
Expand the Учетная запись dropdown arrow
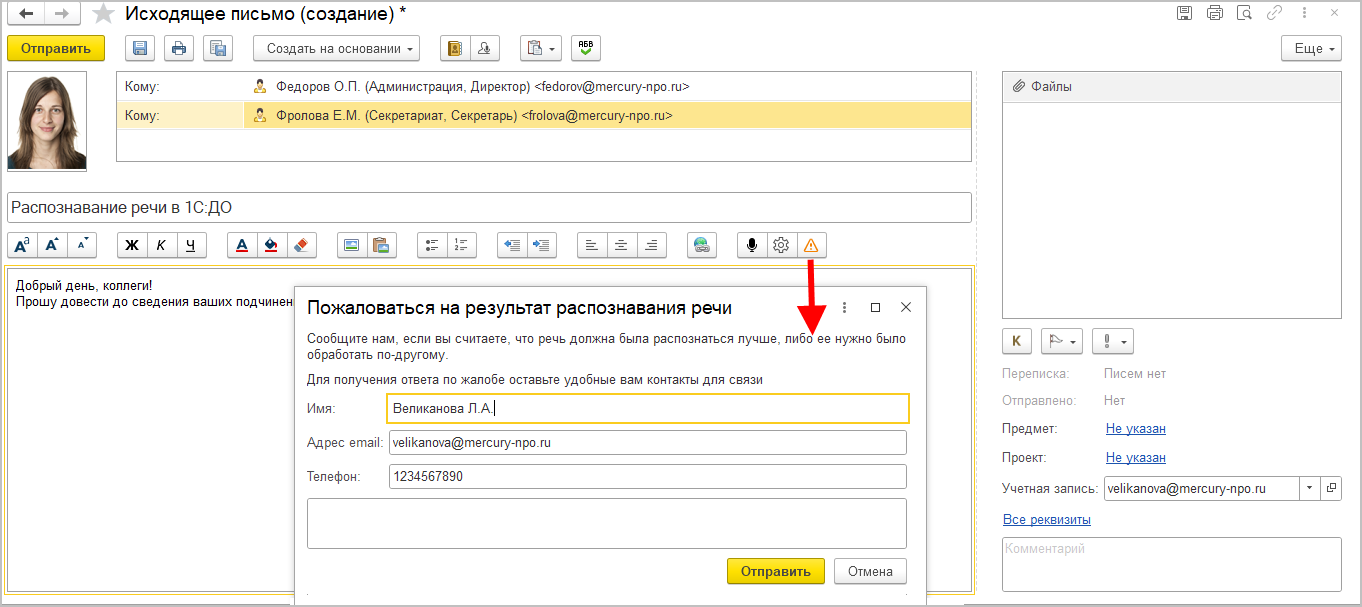(x=1310, y=489)
